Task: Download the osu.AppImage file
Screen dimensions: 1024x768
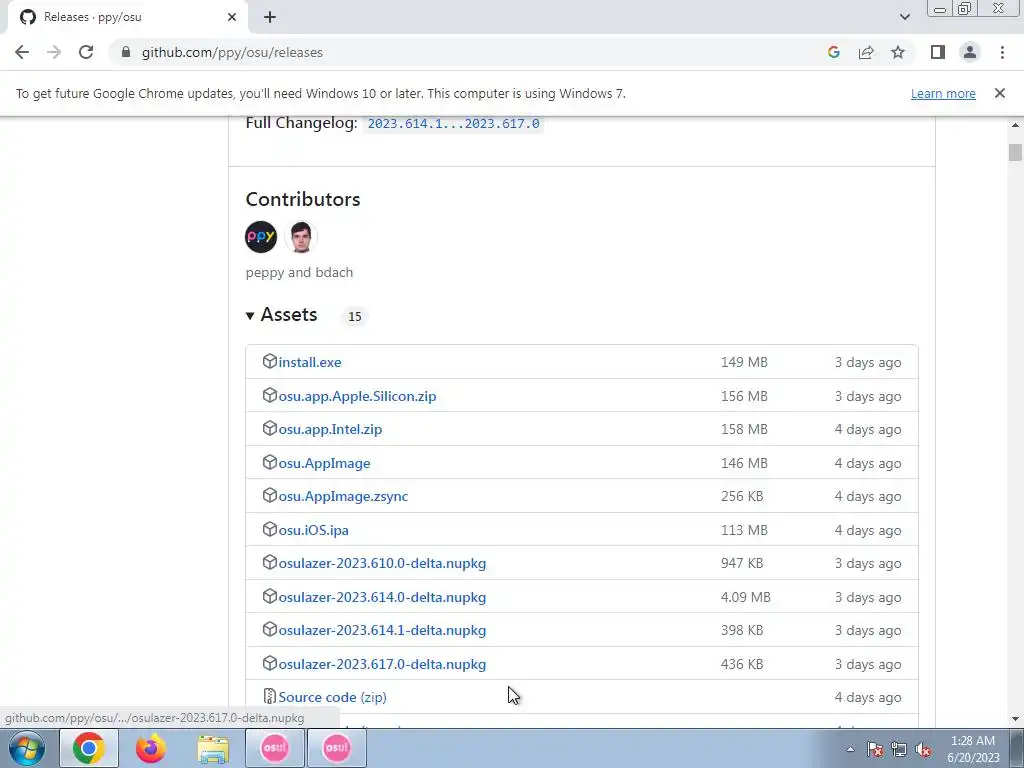Action: point(324,463)
